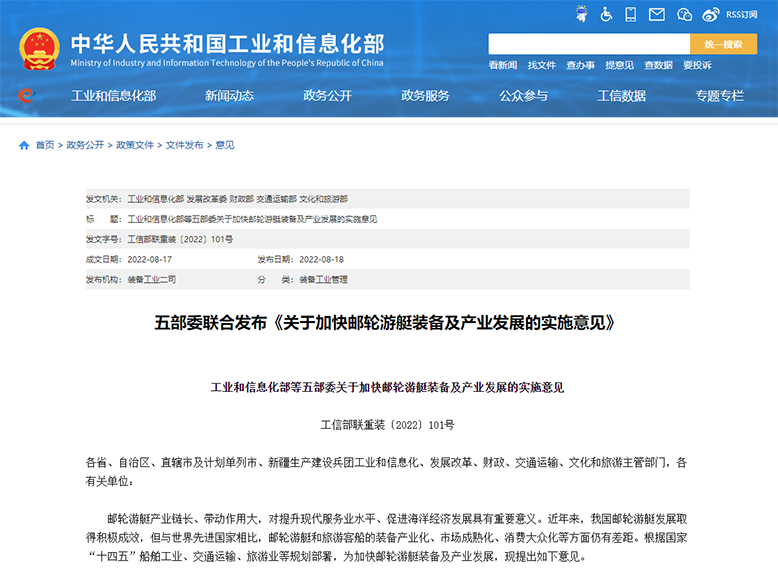The image size is (778, 579).
Task: Select the 找文件 search shortcut
Action: coord(541,65)
